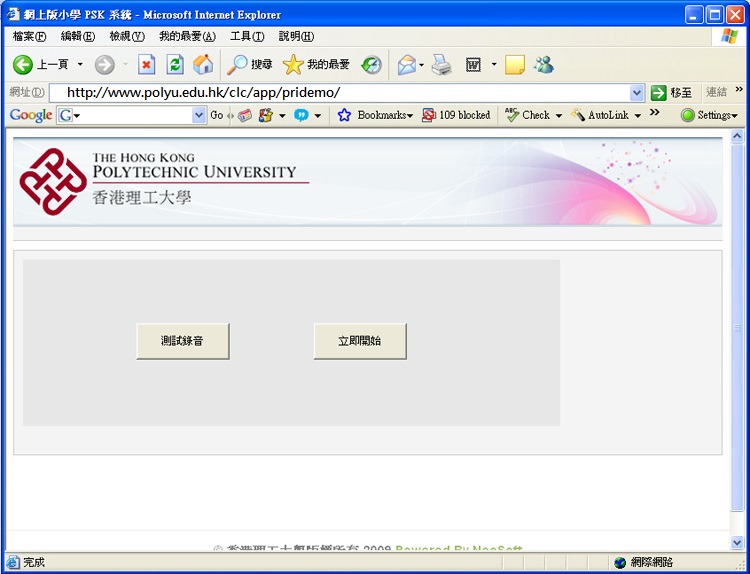The image size is (750, 574).
Task: Open the 檔案 (File) menu
Action: 29,36
